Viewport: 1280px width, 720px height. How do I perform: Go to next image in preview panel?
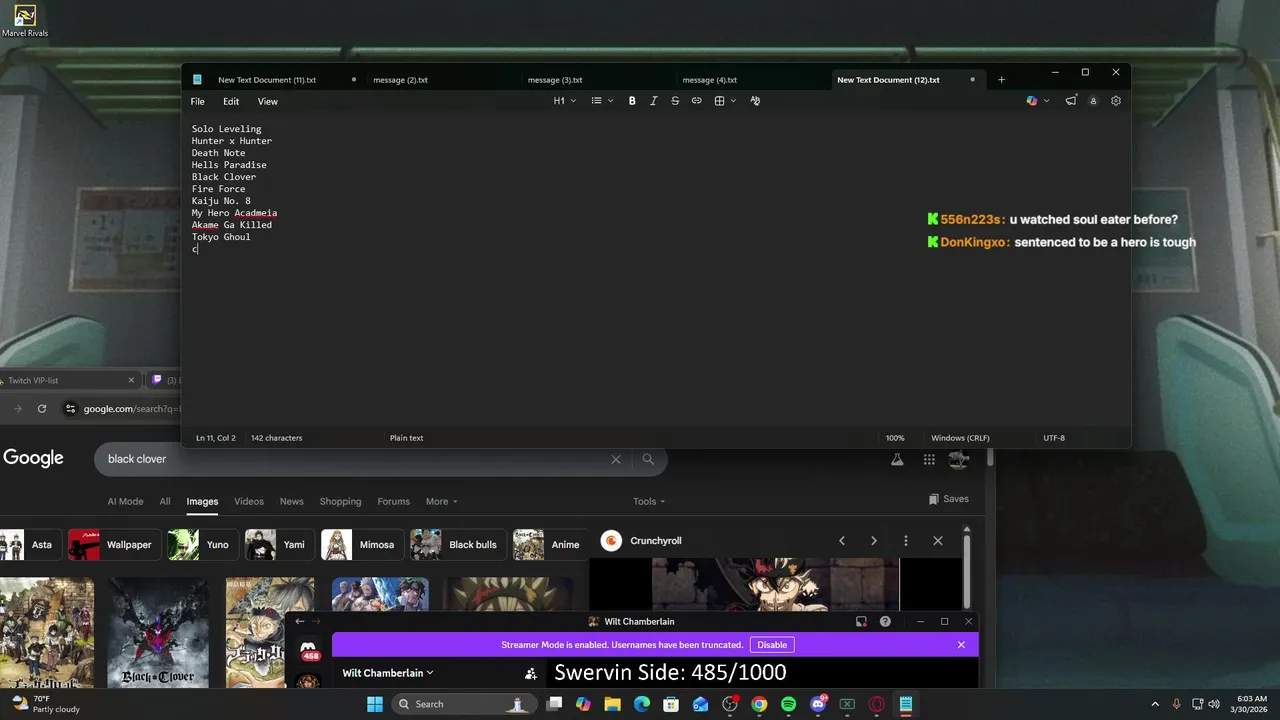pyautogui.click(x=874, y=541)
